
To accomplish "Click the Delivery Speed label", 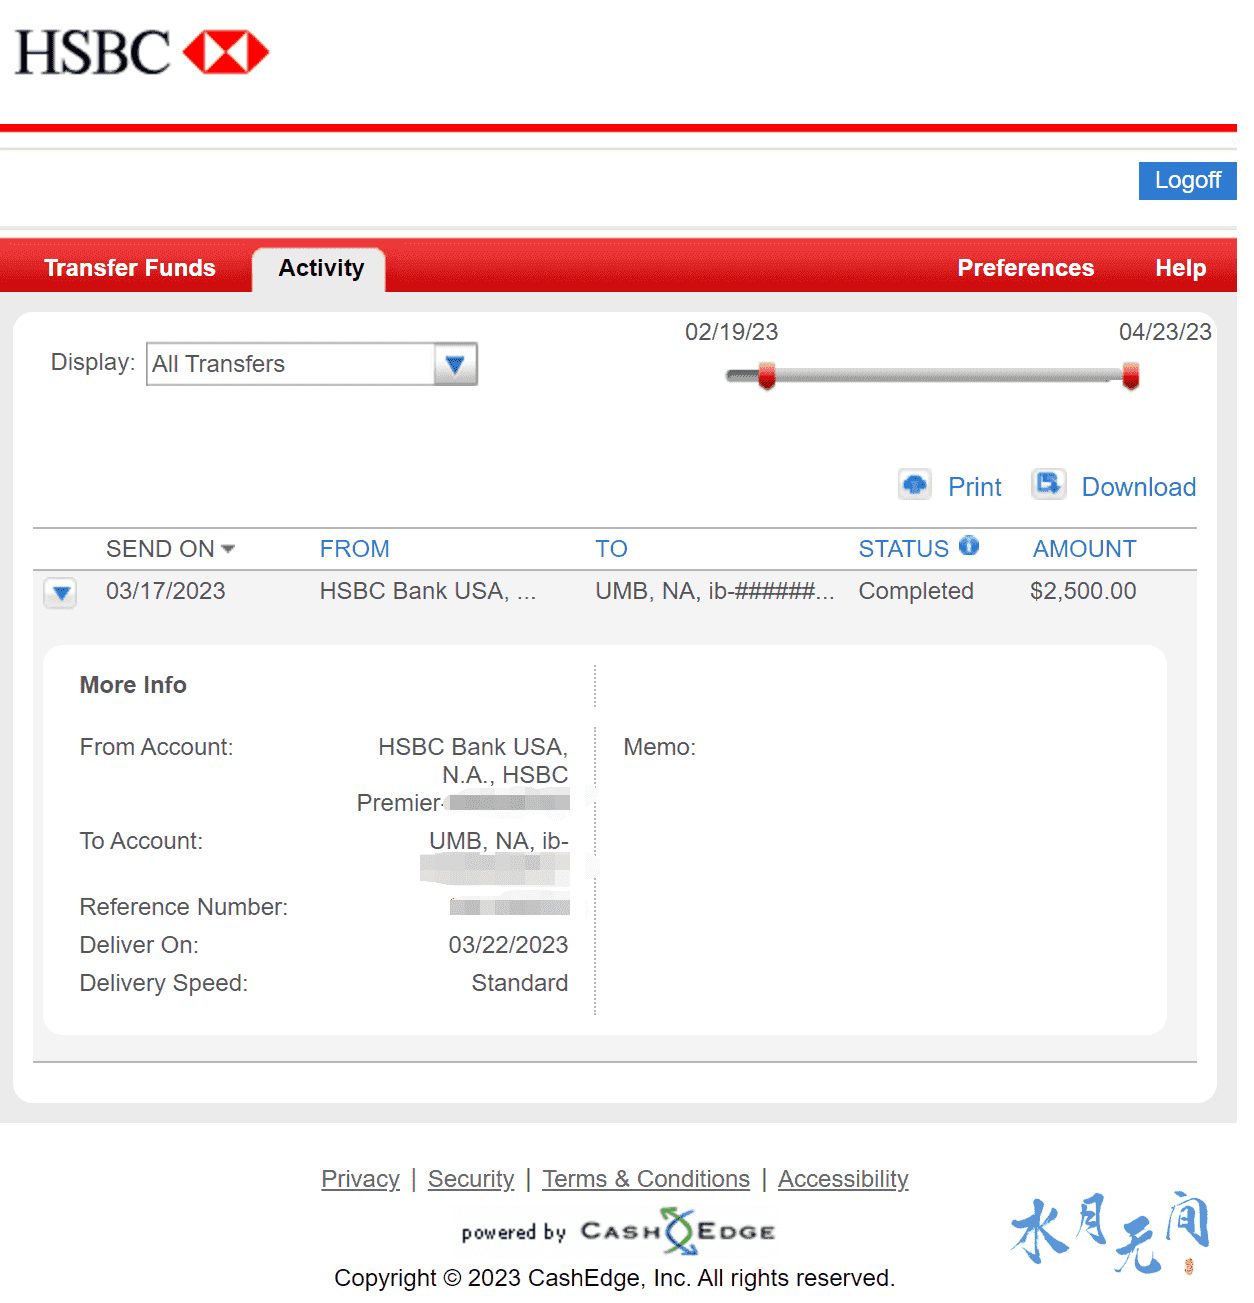I will (x=164, y=983).
